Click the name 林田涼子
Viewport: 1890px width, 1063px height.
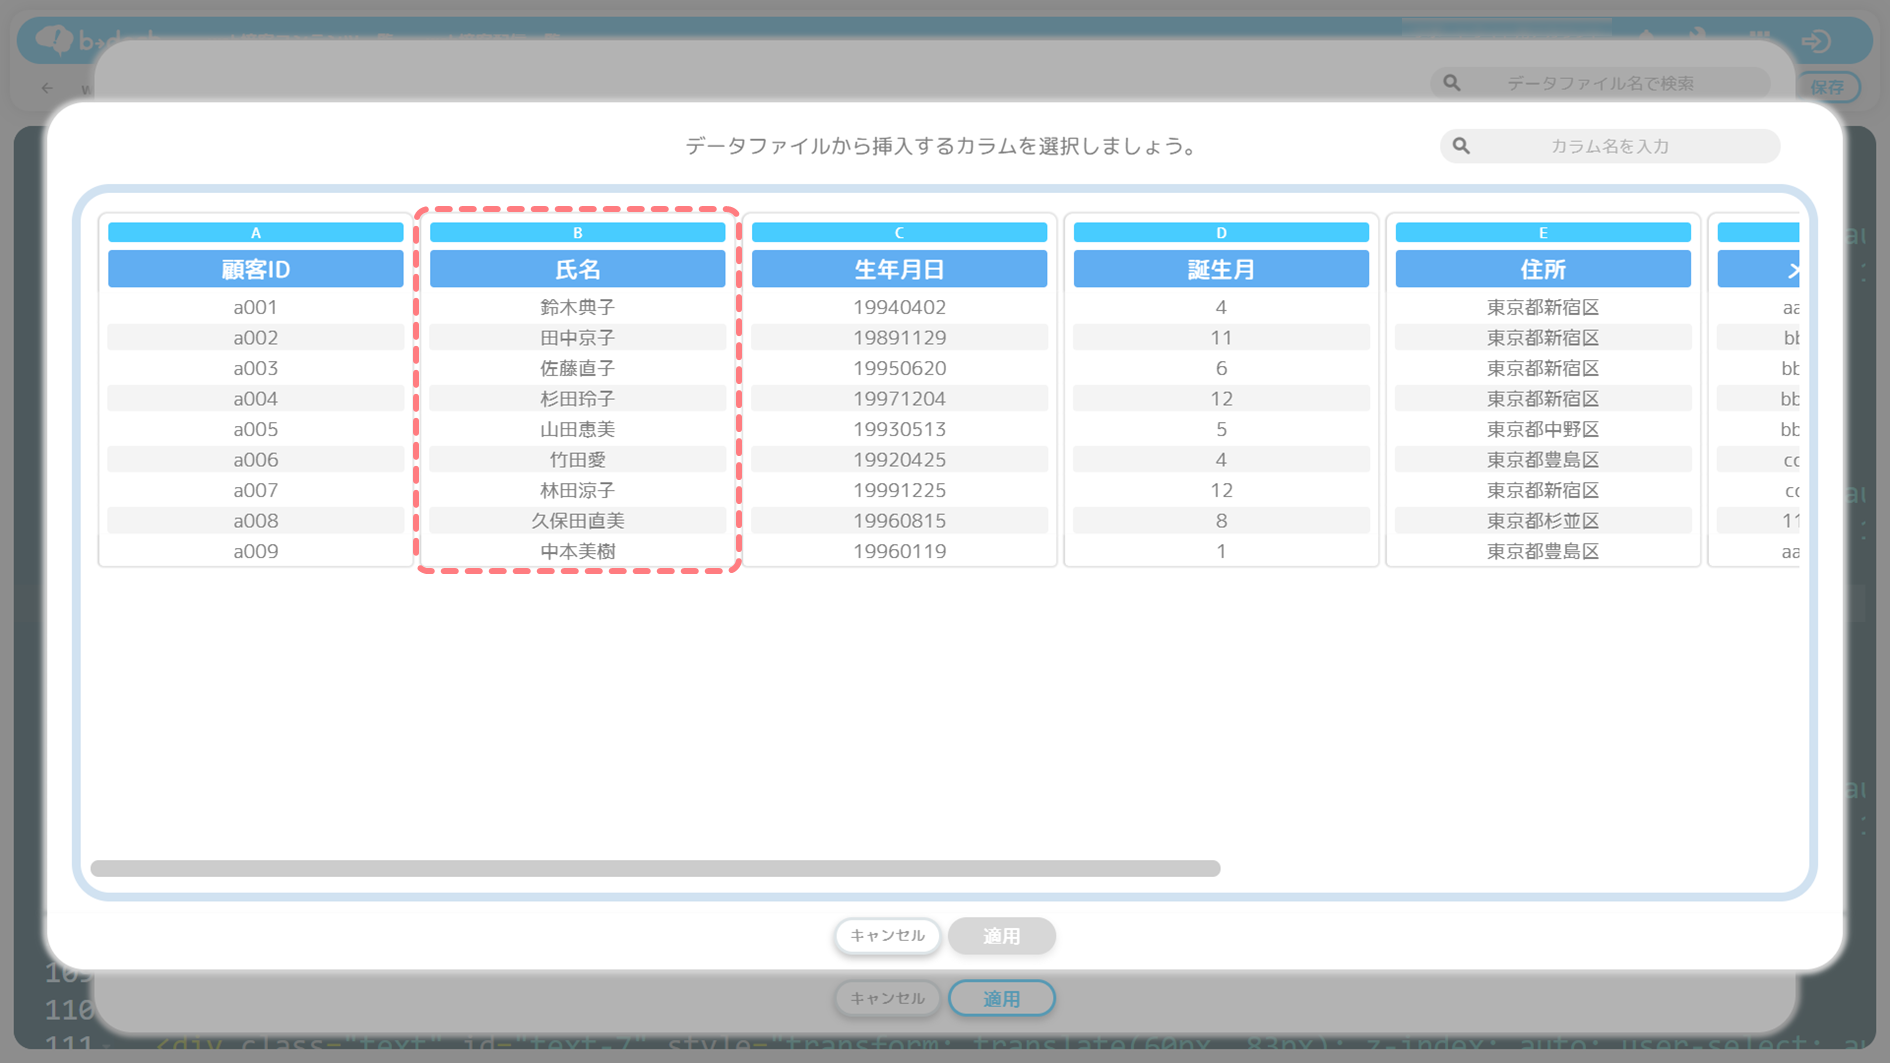pos(578,490)
